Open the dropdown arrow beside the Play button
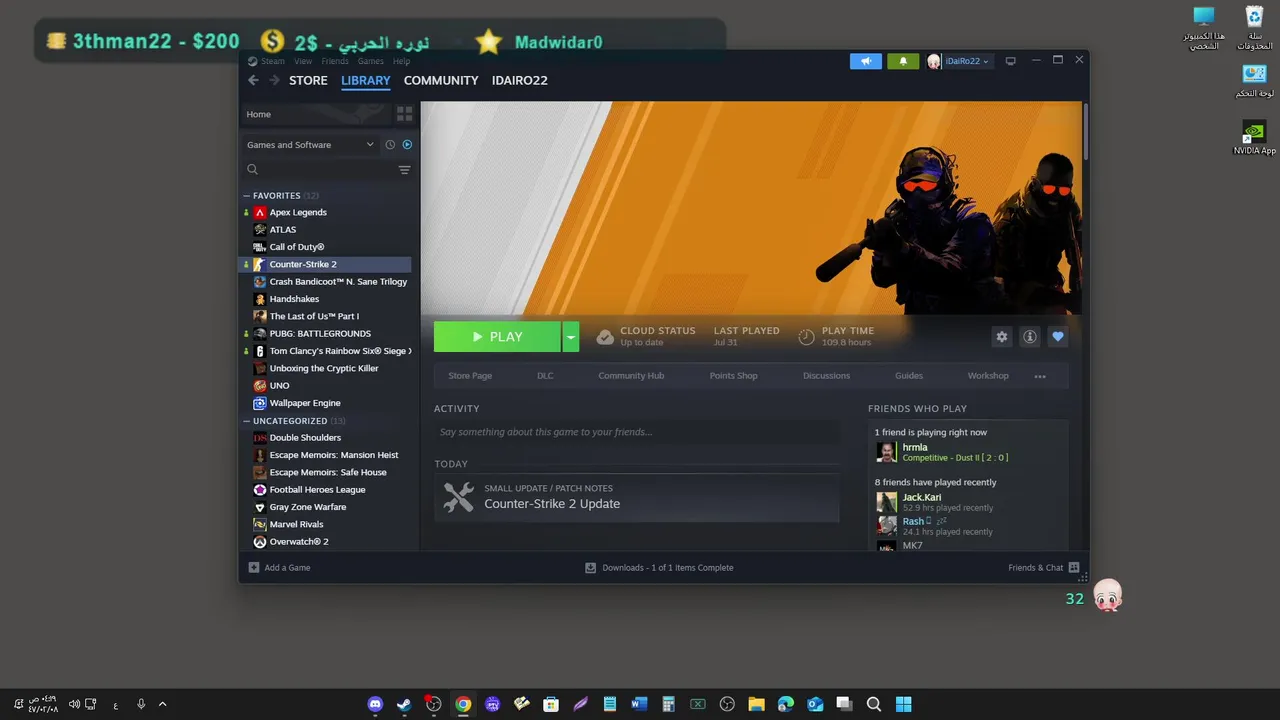Viewport: 1280px width, 720px height. [x=571, y=337]
